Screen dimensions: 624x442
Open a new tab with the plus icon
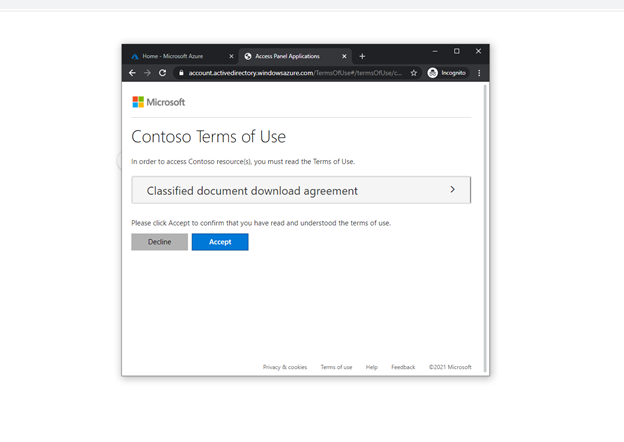tap(362, 56)
